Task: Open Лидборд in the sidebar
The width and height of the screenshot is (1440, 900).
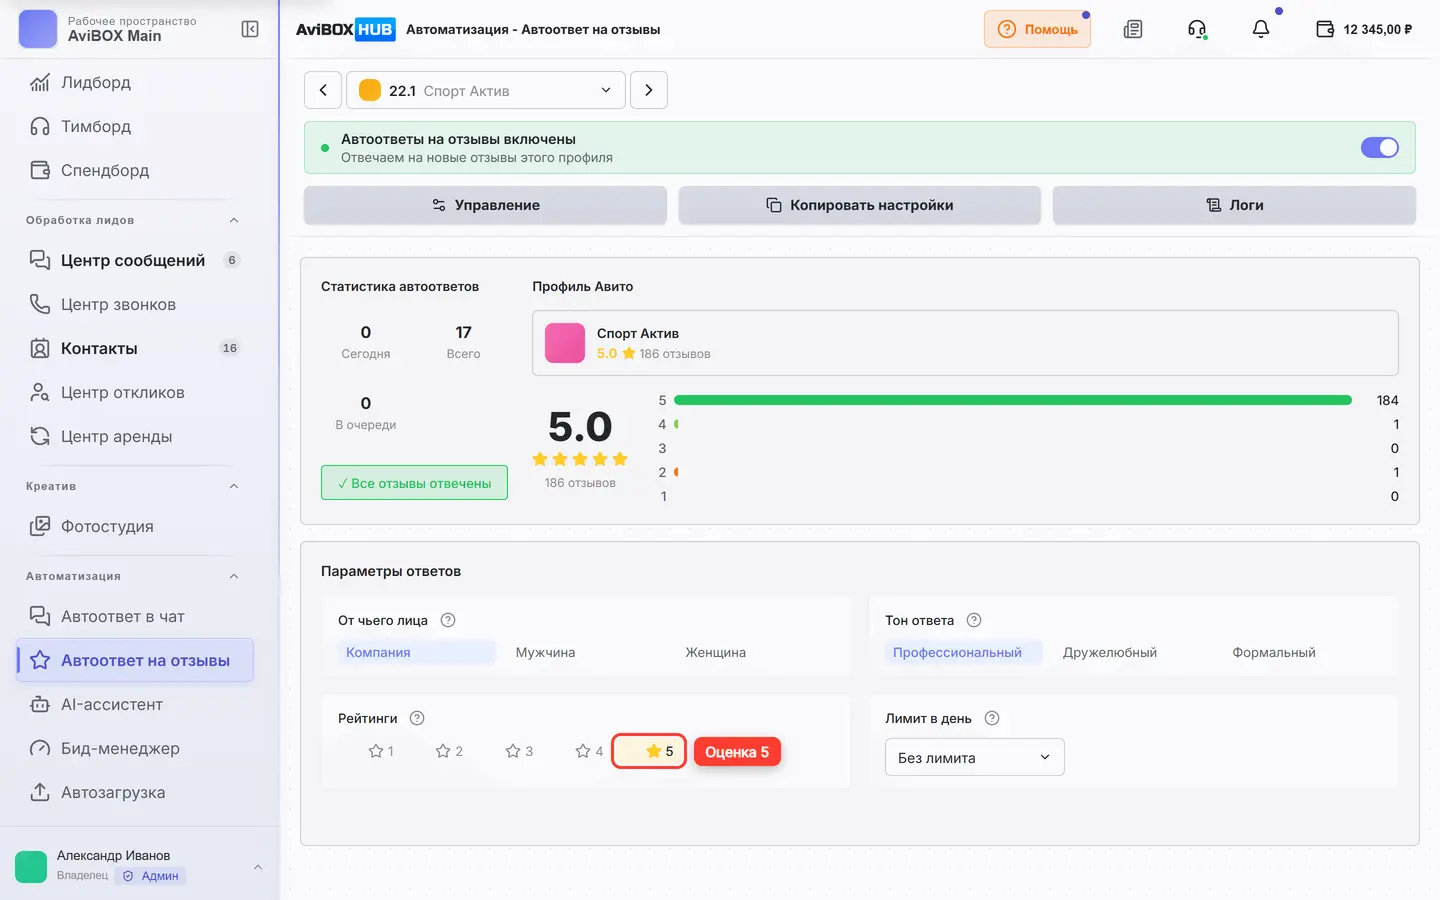Action: (135, 82)
